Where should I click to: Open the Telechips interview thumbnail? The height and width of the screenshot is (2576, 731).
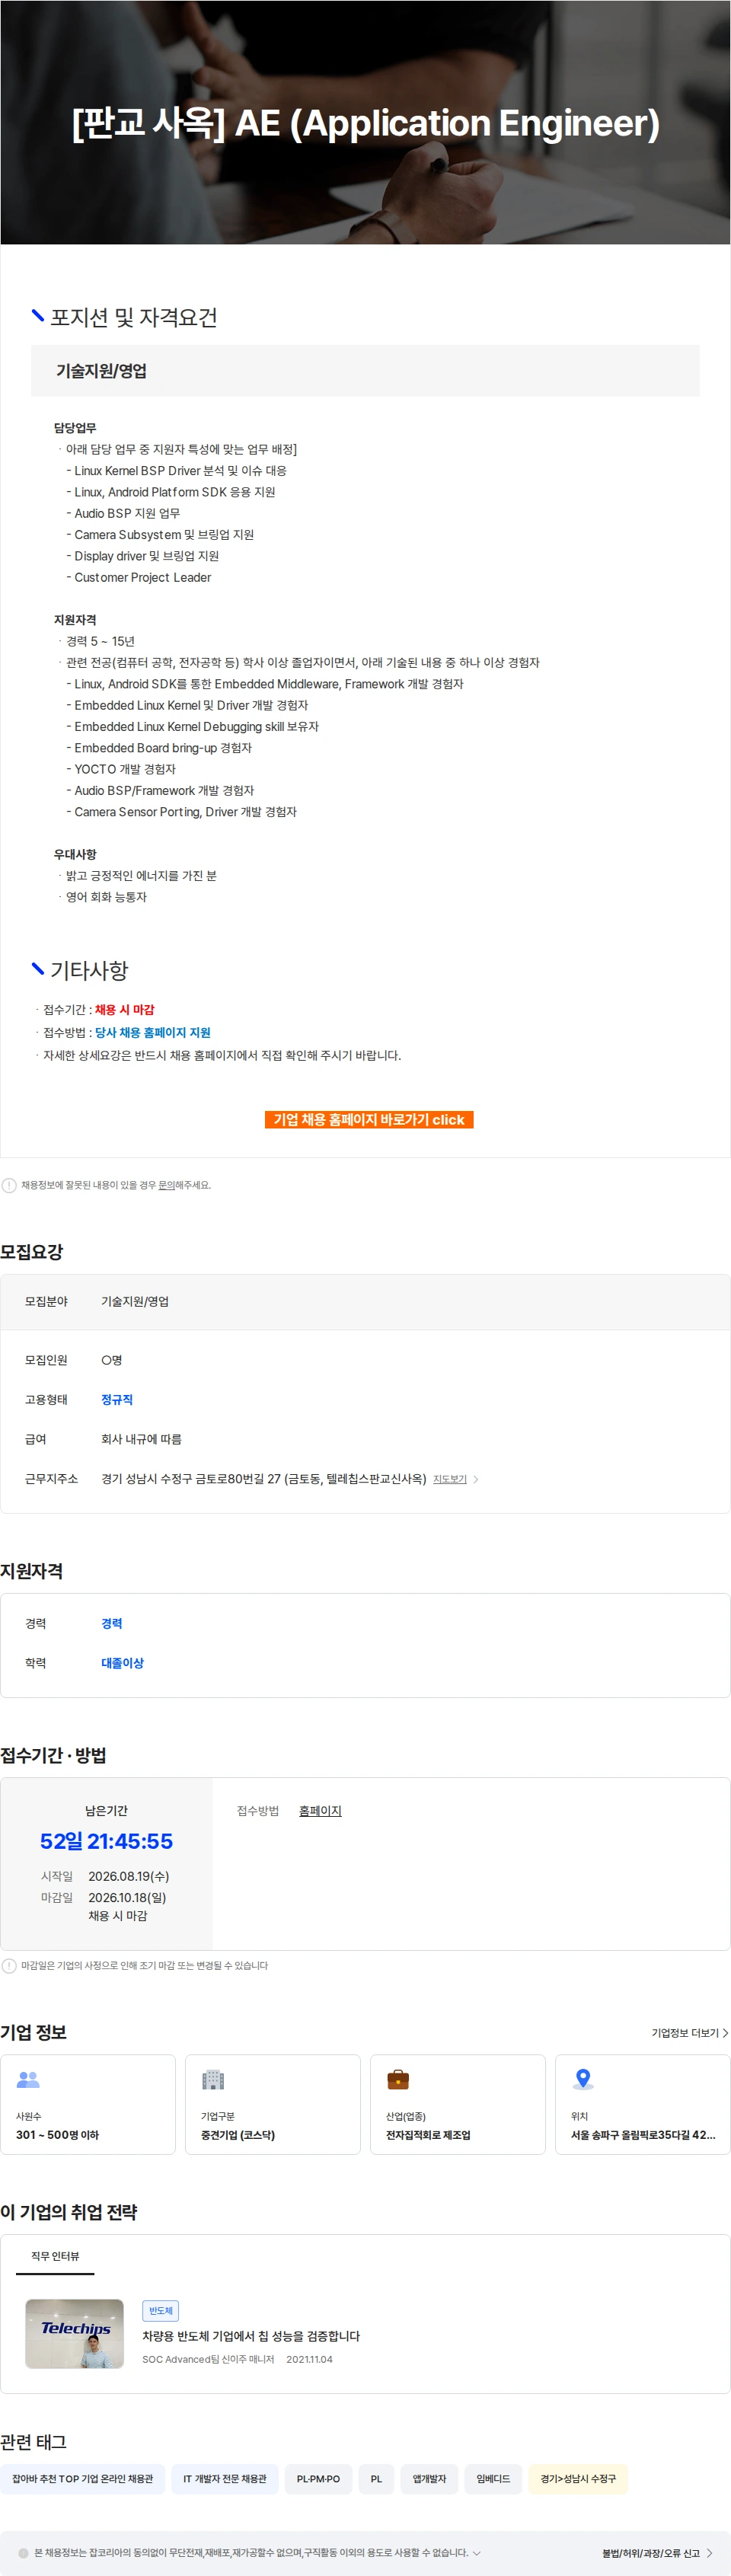(x=74, y=2334)
